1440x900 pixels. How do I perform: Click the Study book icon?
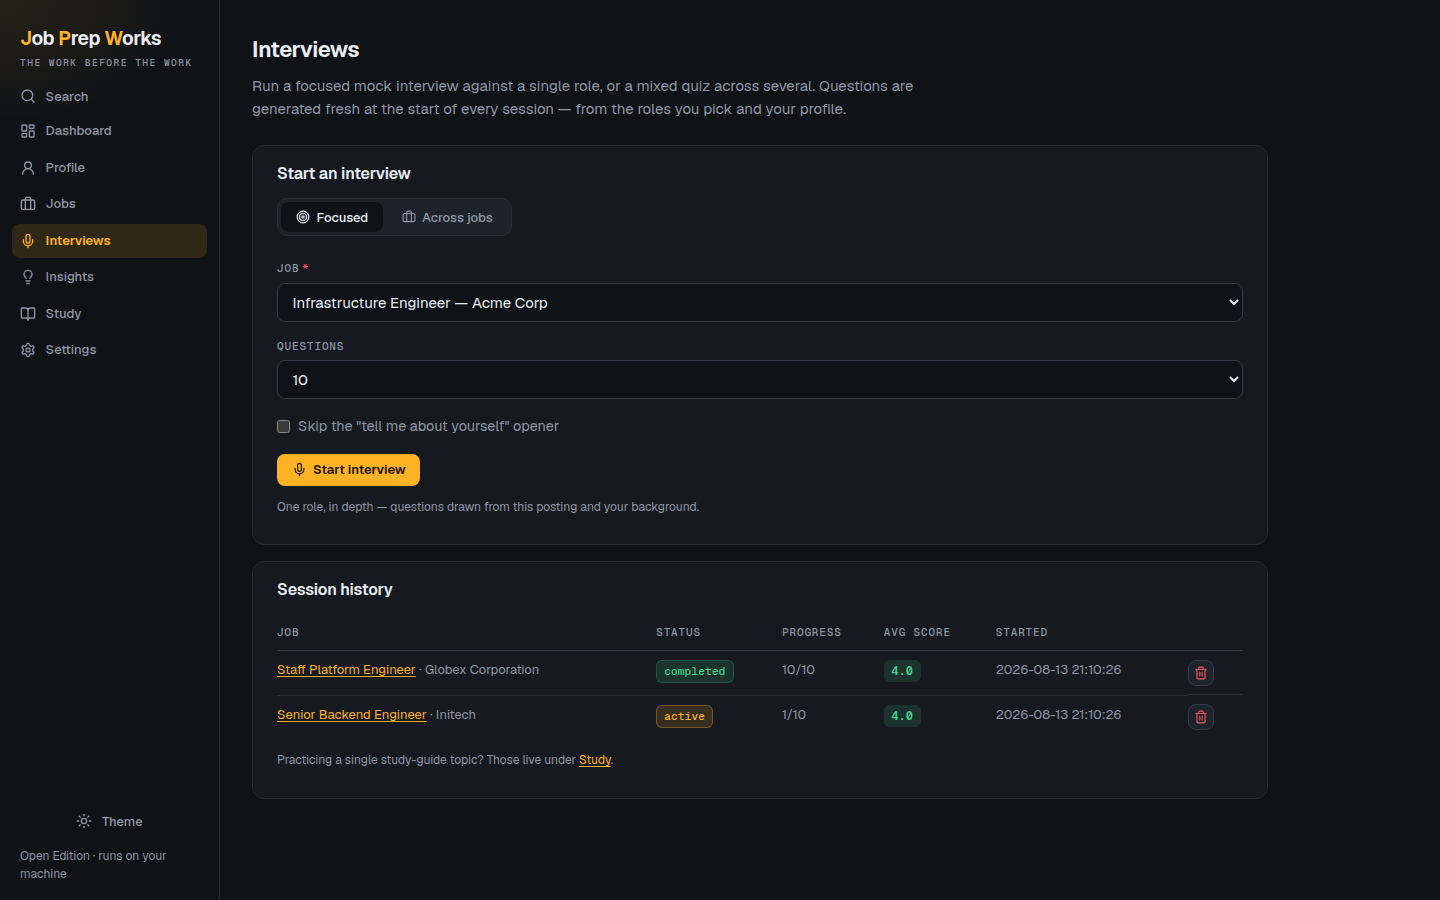coord(28,314)
